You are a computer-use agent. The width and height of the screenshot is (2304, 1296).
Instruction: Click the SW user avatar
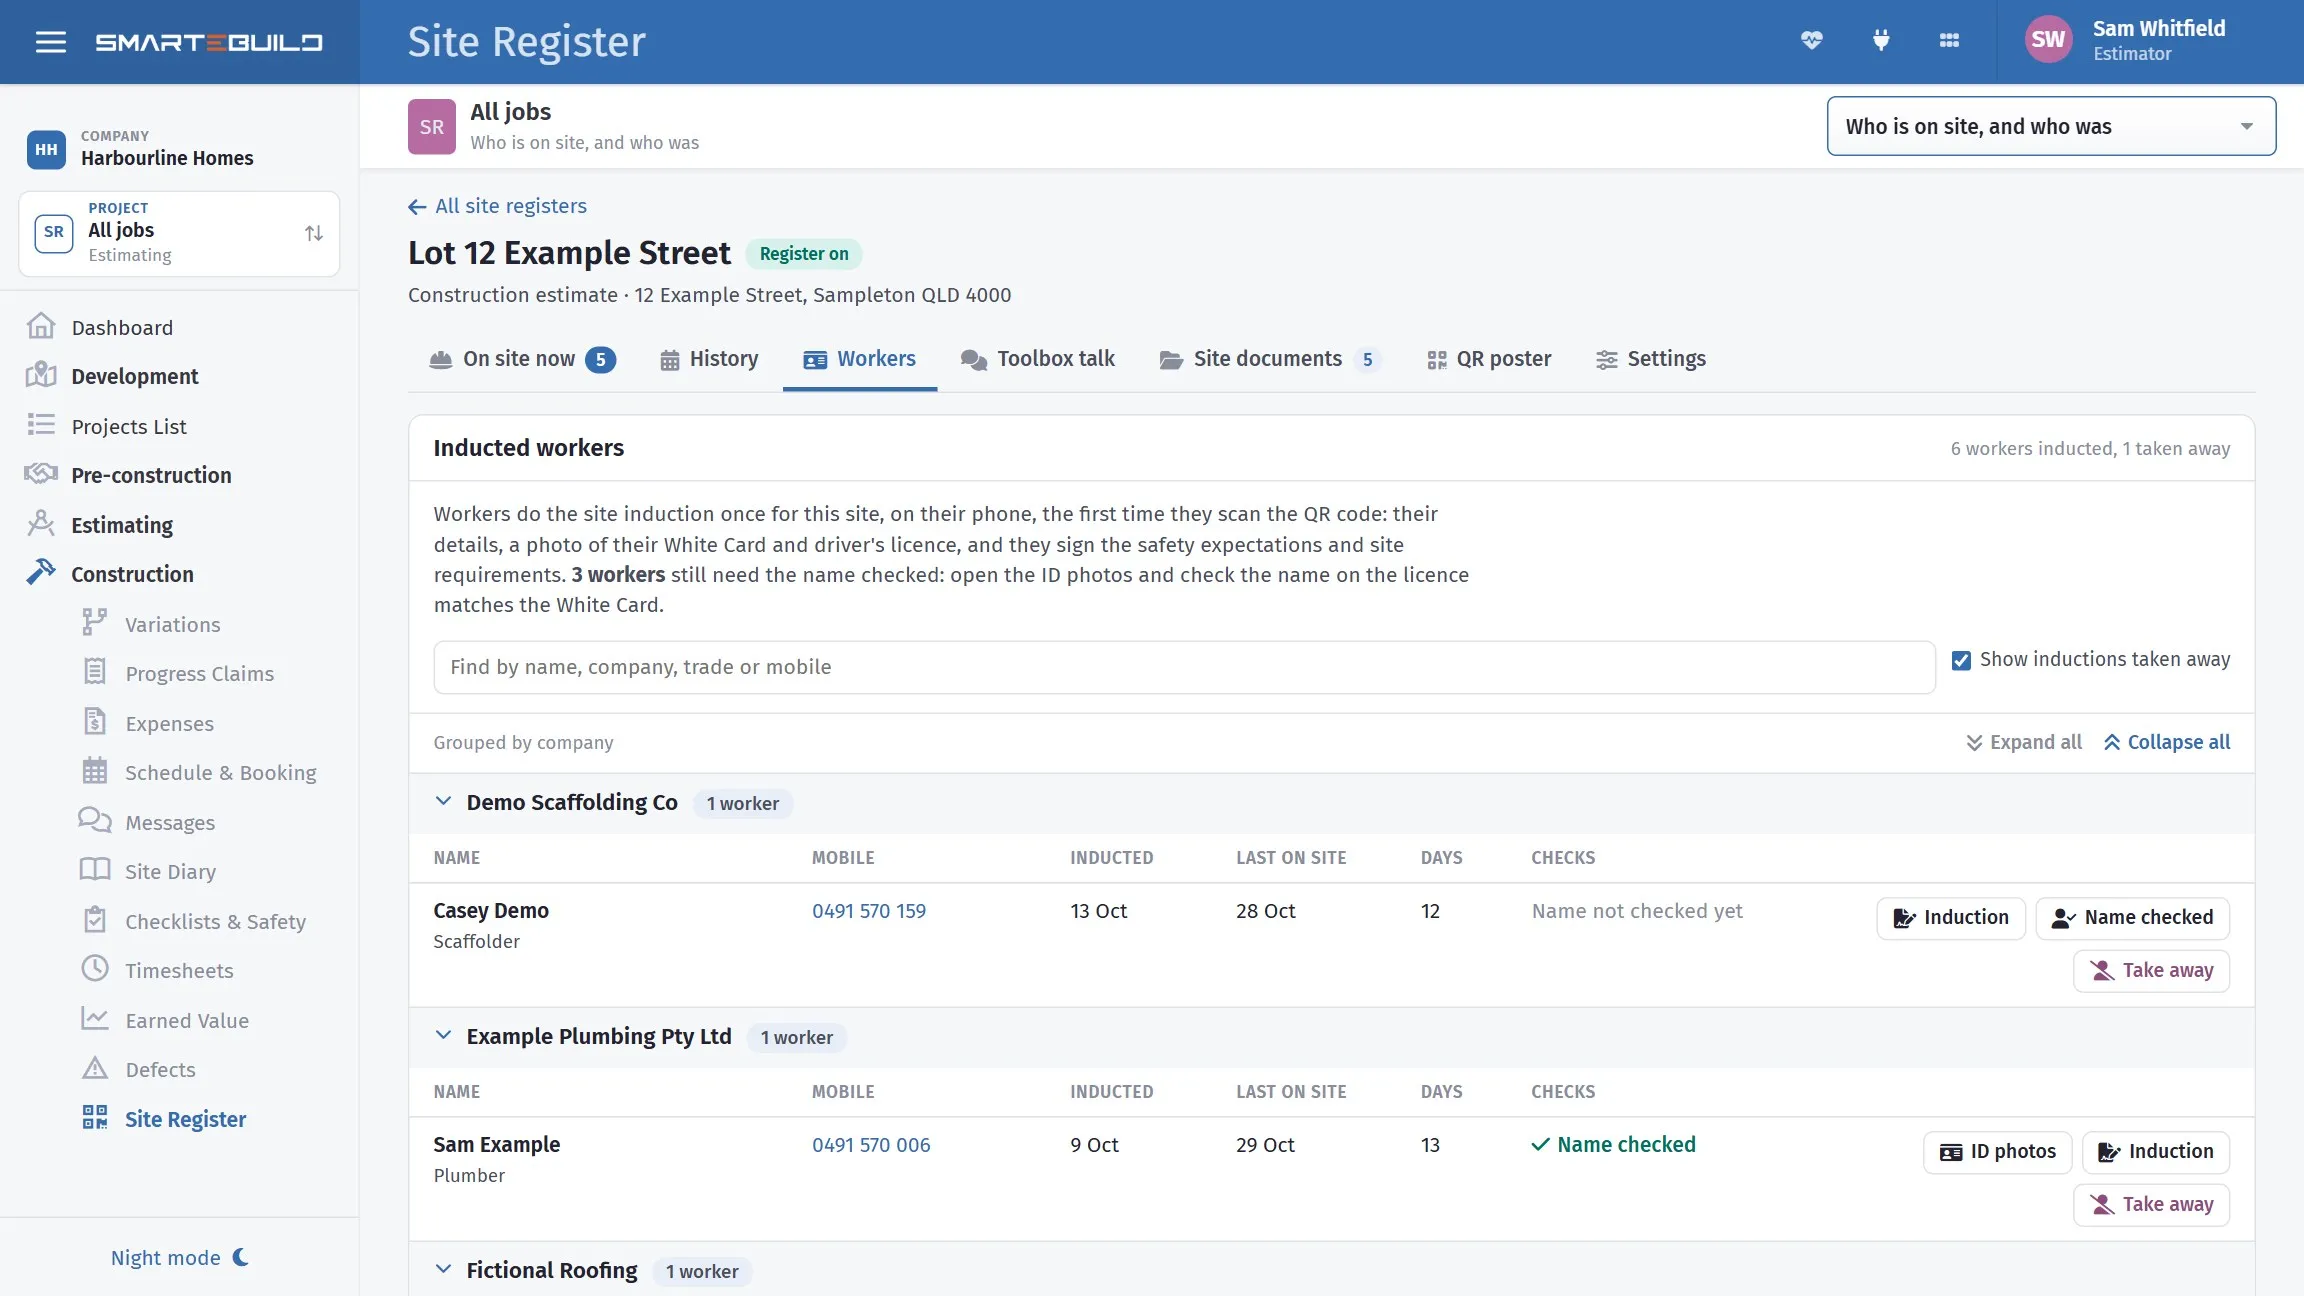pos(2048,40)
